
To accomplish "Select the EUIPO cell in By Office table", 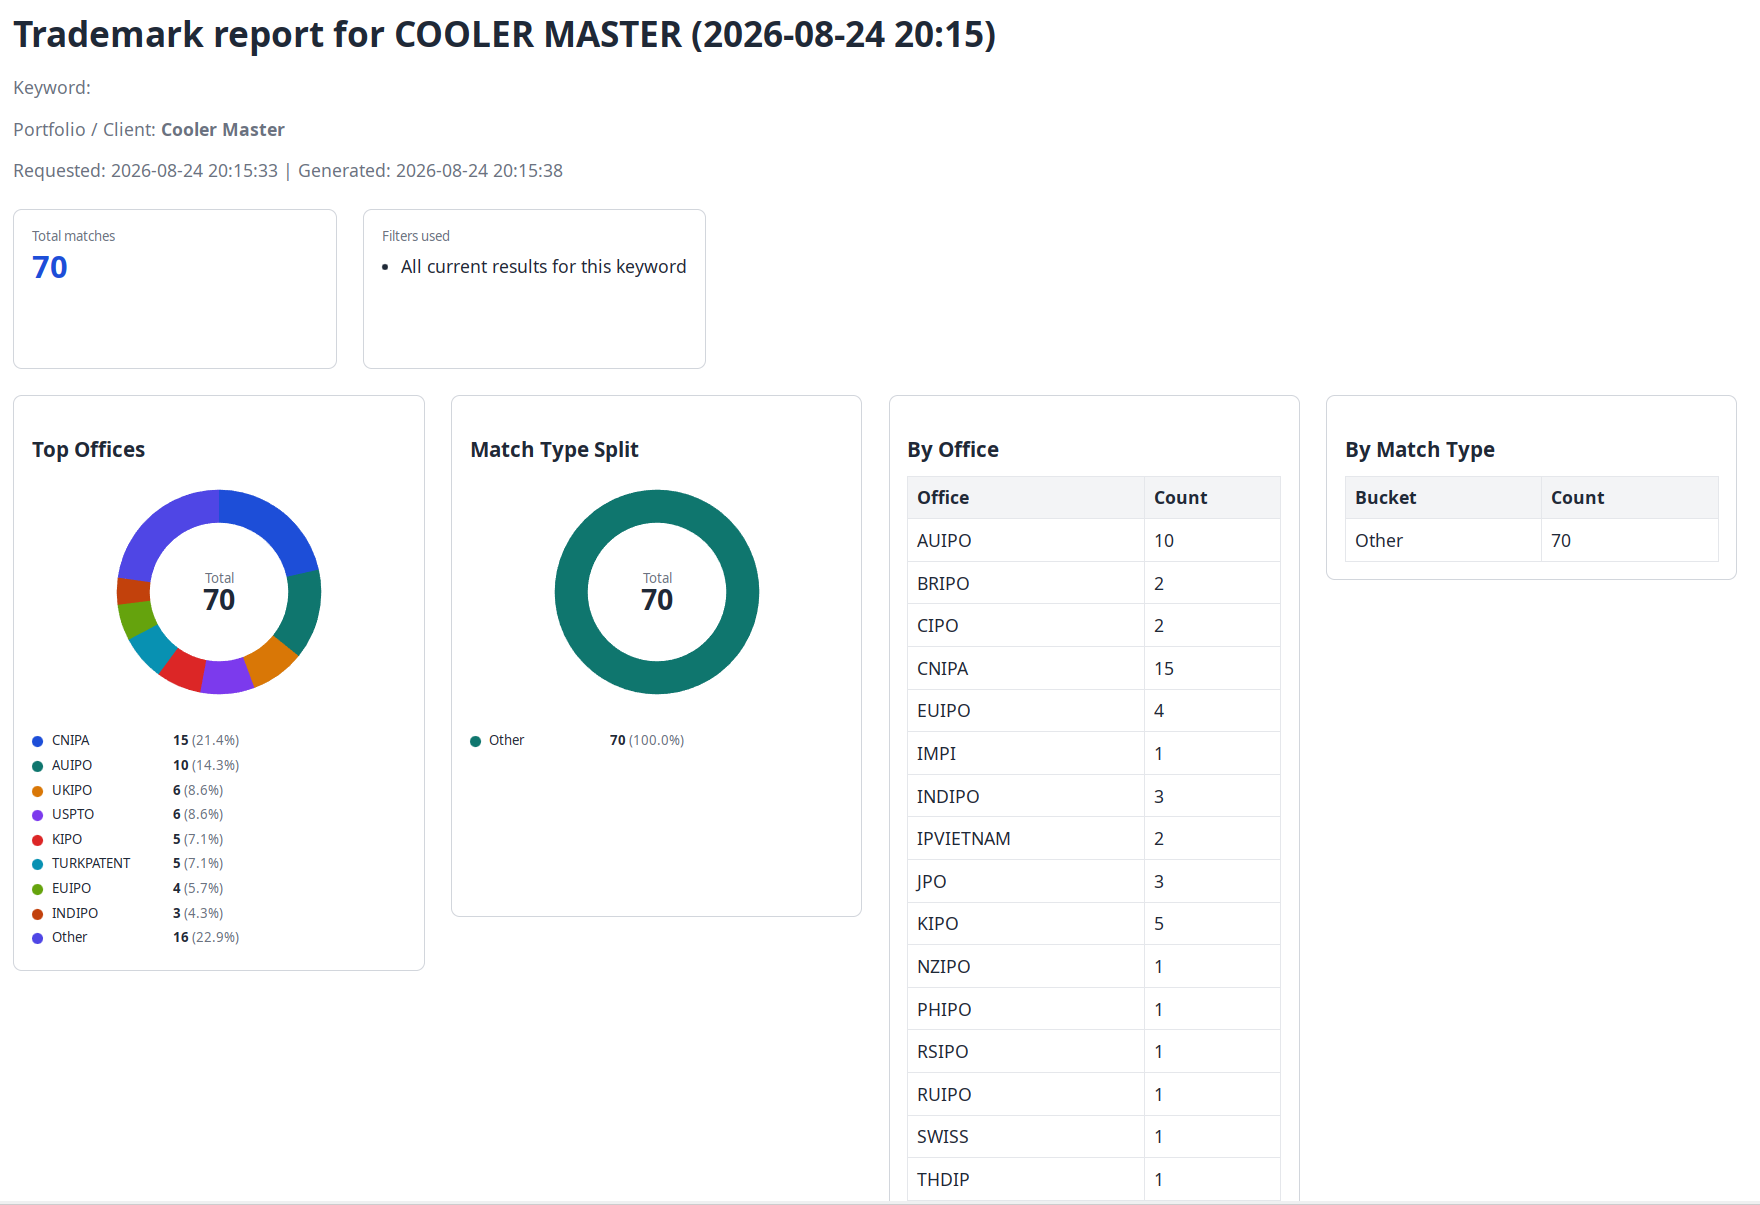I will pyautogui.click(x=1026, y=711).
